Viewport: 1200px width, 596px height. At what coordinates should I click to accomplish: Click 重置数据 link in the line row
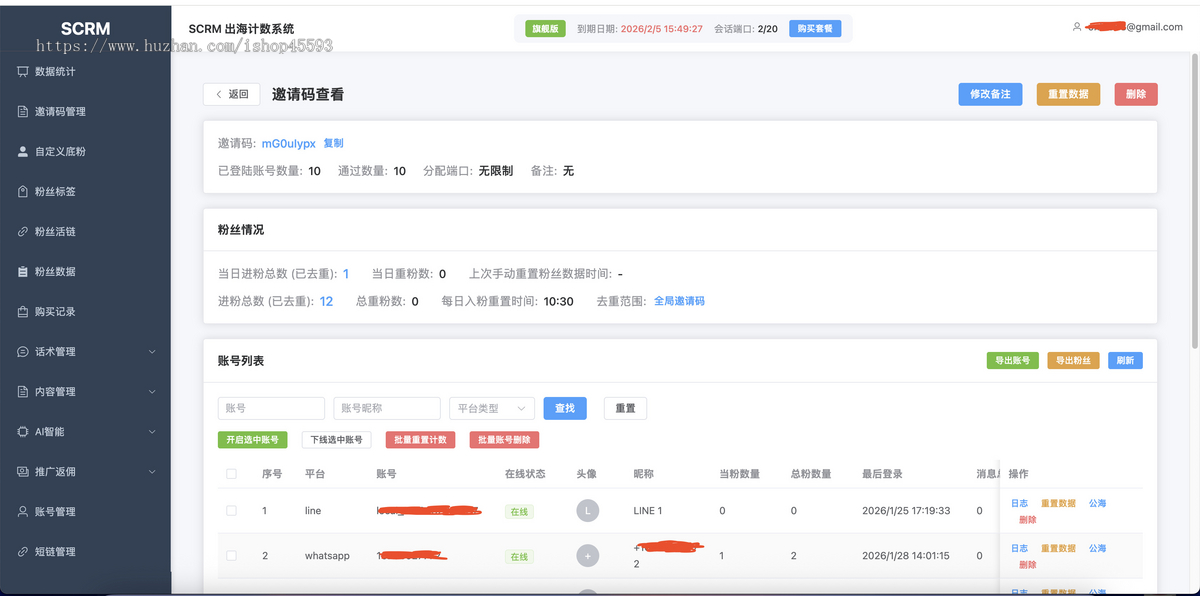point(1058,504)
